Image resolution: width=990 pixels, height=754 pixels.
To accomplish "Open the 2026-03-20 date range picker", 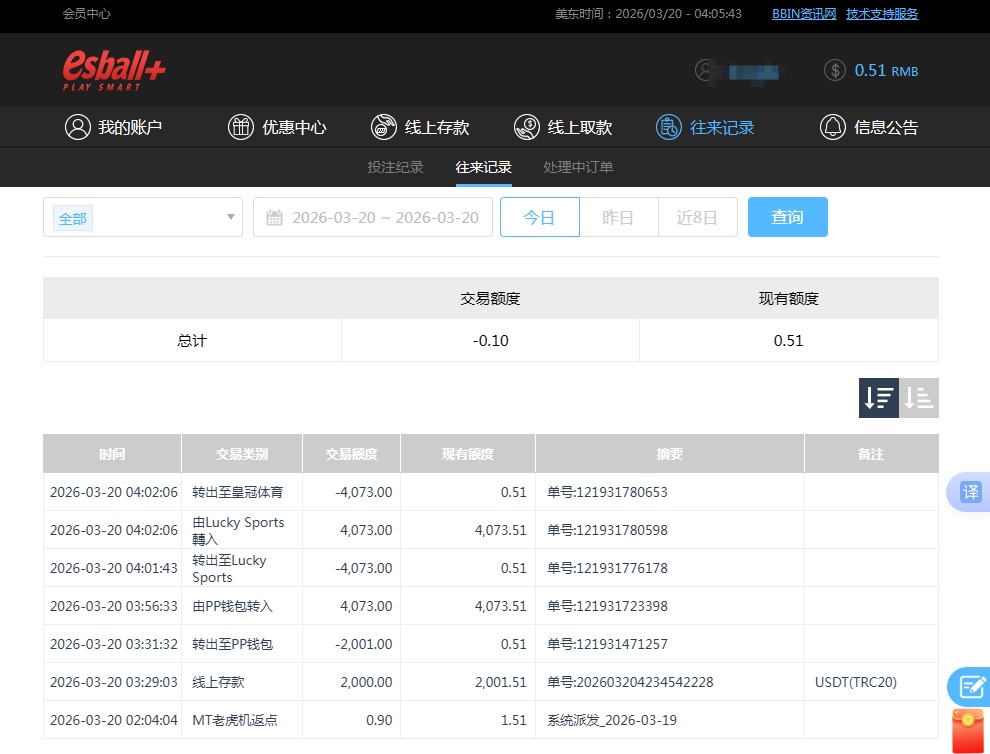I will coord(385,217).
